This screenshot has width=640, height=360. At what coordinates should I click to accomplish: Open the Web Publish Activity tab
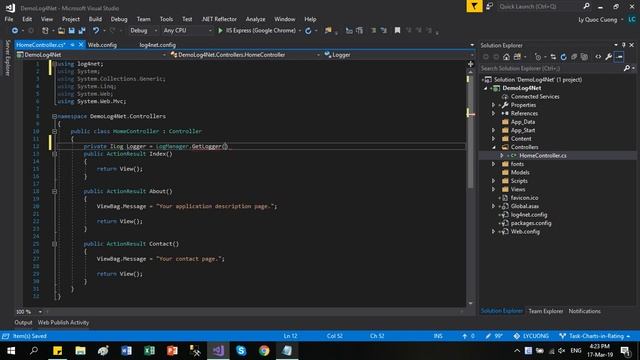pos(63,322)
